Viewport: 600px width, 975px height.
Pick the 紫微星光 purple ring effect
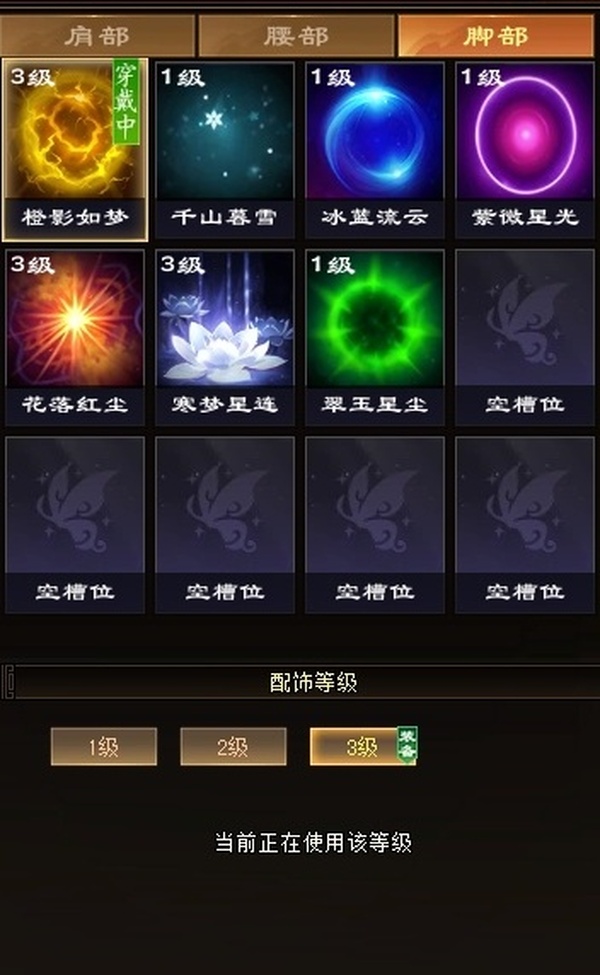coord(525,149)
